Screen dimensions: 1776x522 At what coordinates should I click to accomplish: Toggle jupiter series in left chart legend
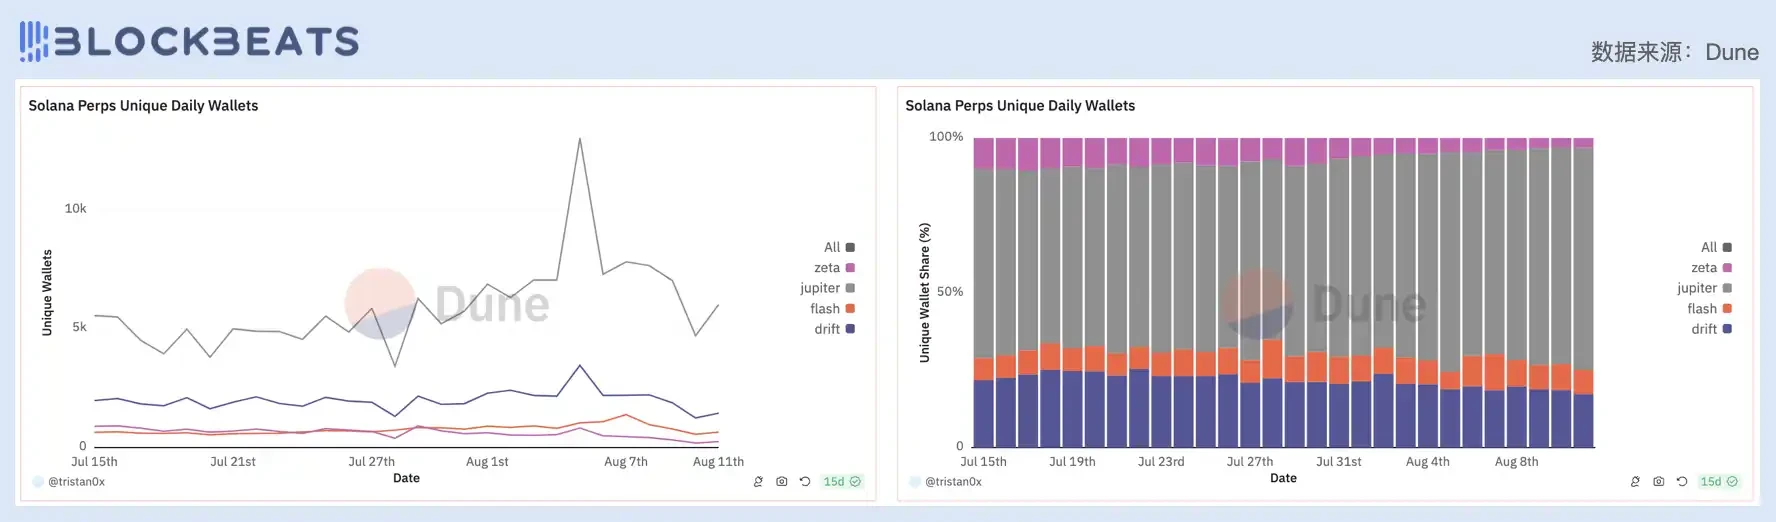827,288
